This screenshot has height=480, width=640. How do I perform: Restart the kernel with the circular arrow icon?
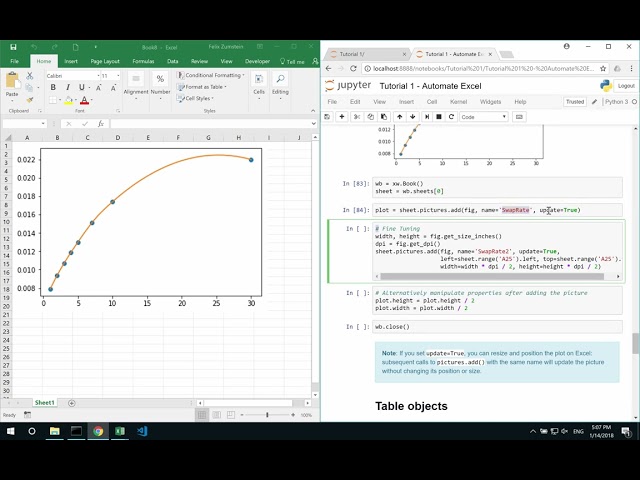pos(451,117)
